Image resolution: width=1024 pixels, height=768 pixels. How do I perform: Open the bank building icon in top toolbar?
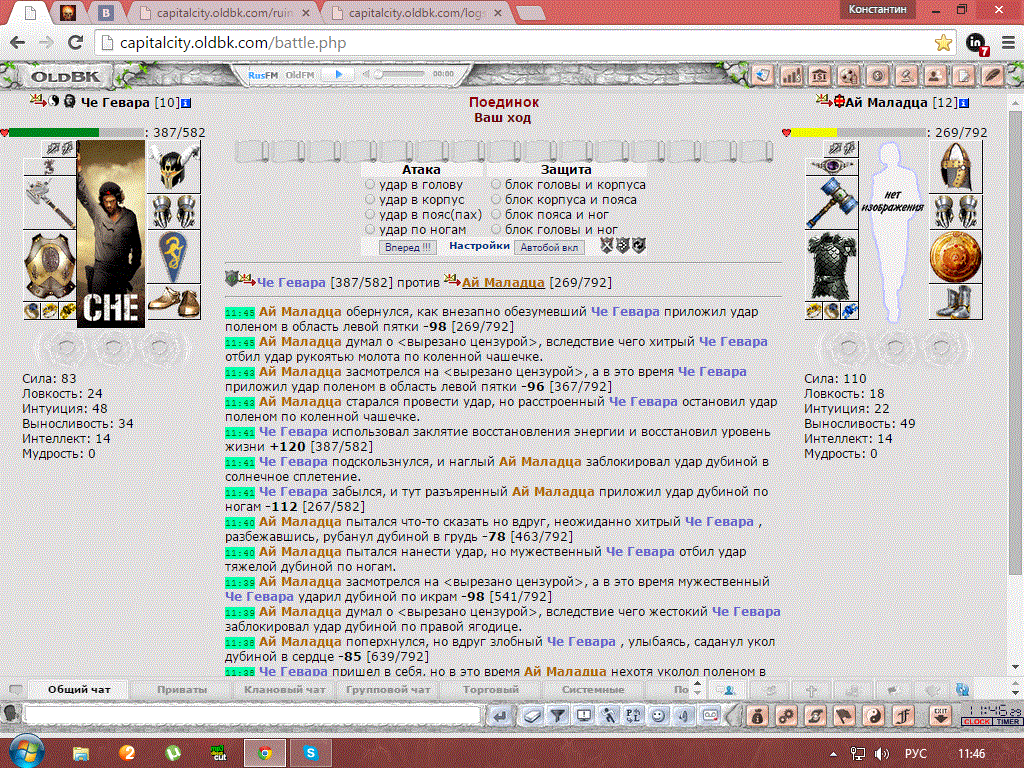pos(820,76)
